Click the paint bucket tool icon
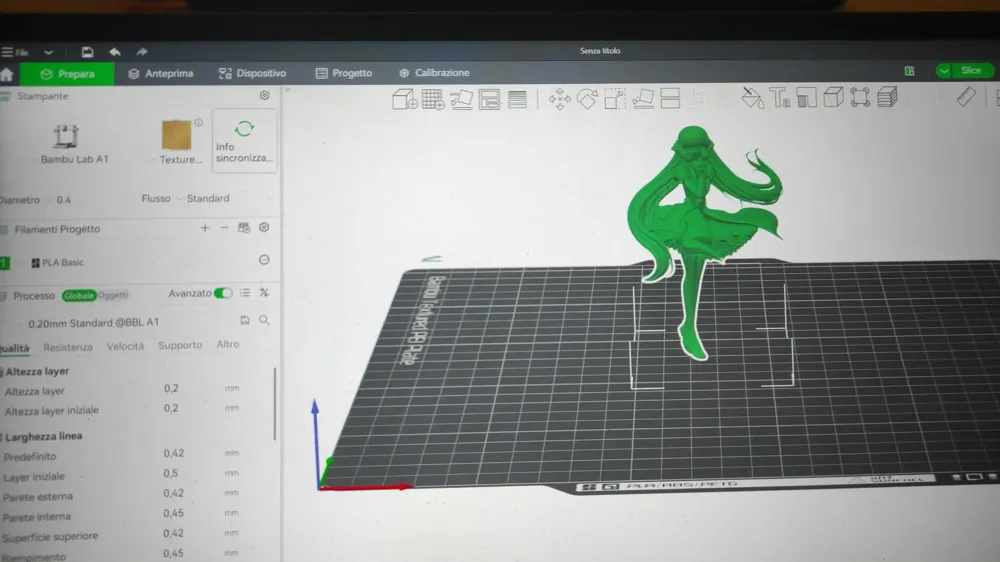Viewport: 1000px width, 562px height. pos(753,98)
